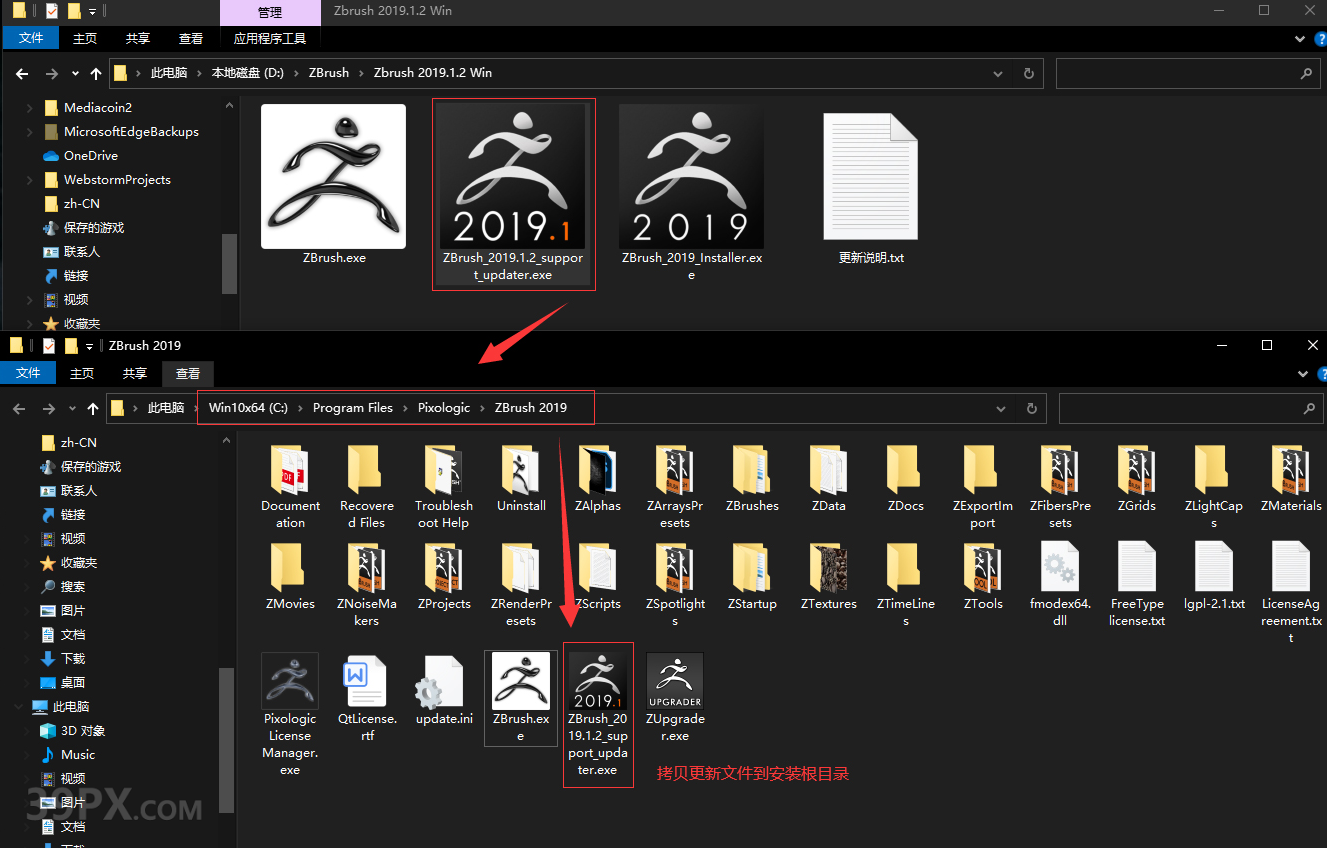Viewport: 1327px width, 848px height.
Task: Select ZBrush_2019_Installer.exe file
Action: 691,193
